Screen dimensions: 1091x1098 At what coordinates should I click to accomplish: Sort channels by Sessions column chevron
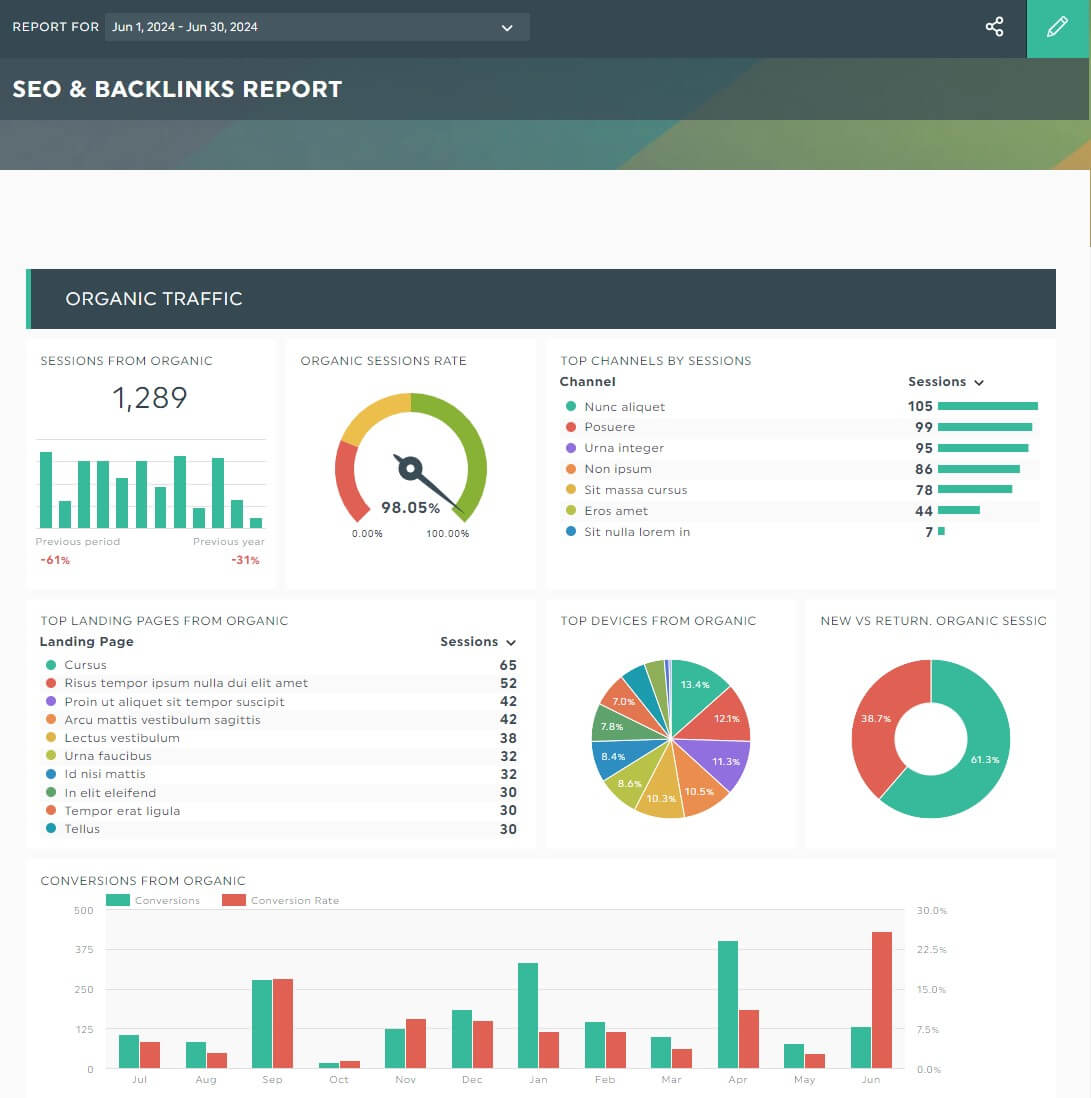pos(979,382)
